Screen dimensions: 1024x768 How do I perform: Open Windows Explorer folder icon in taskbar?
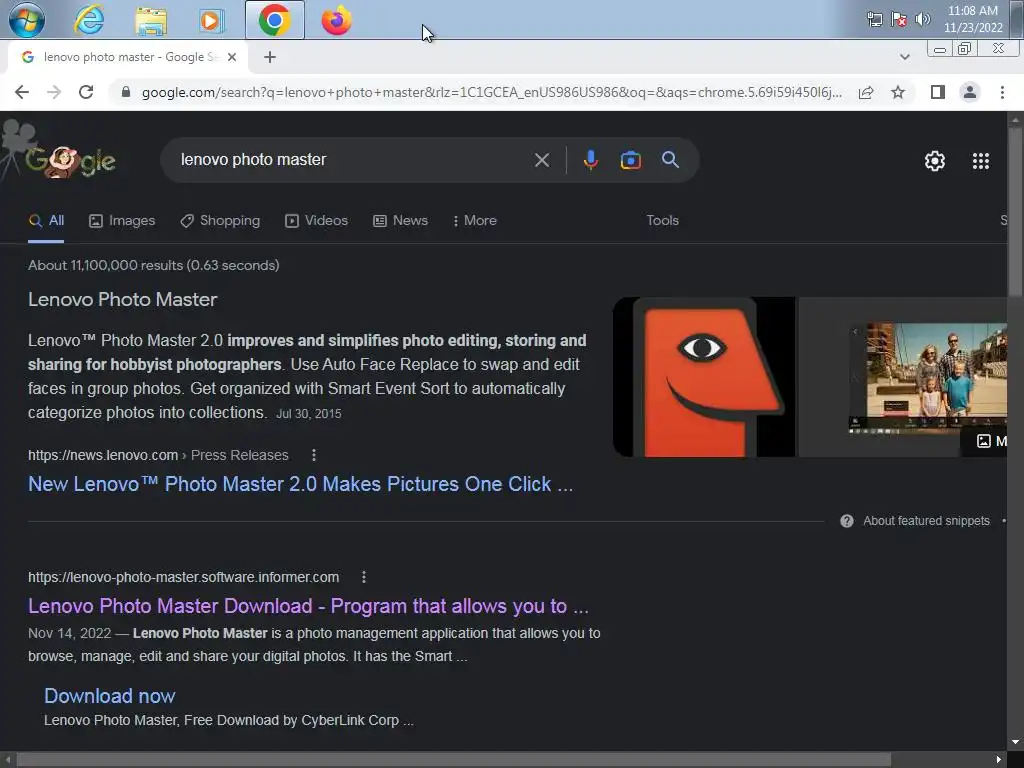pyautogui.click(x=151, y=21)
